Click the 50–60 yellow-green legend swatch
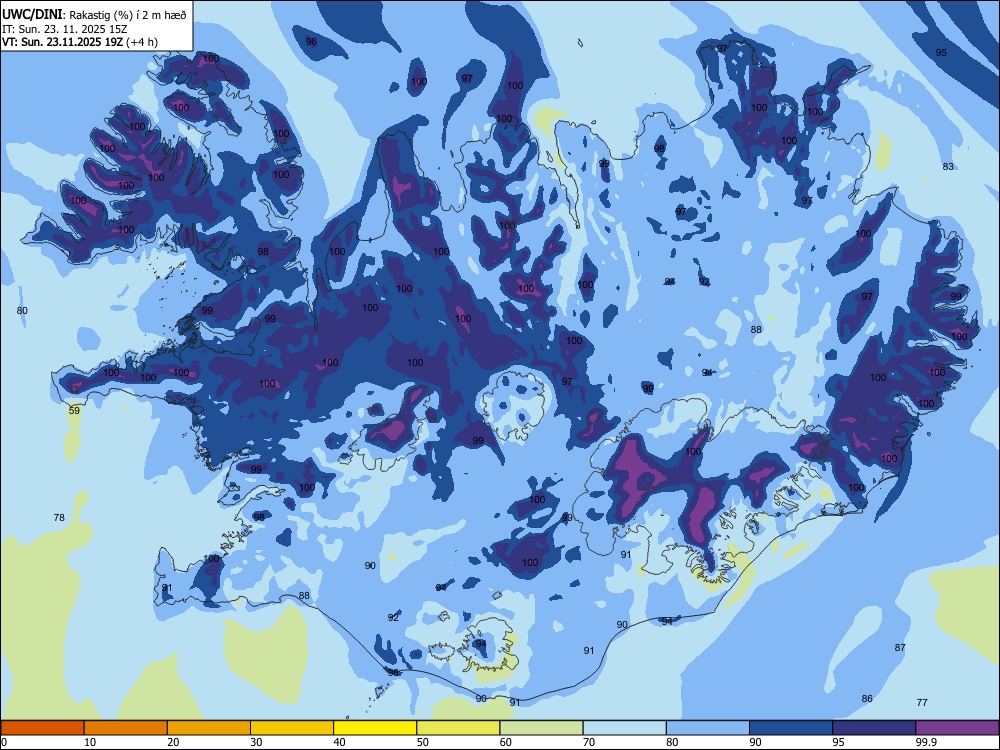This screenshot has height=750, width=1000. [x=458, y=728]
